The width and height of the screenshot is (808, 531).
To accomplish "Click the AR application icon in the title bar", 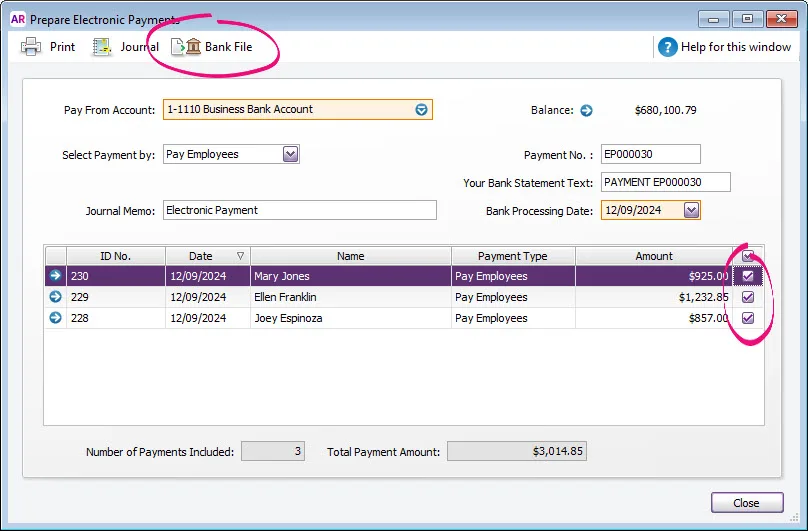I will 18,19.
